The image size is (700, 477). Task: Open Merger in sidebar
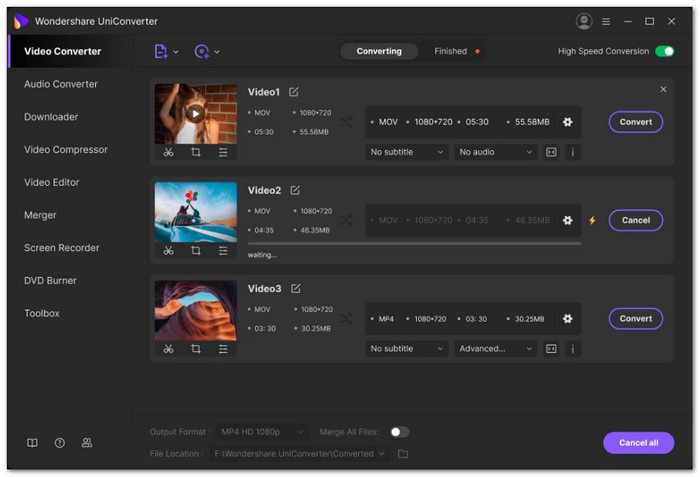[40, 215]
